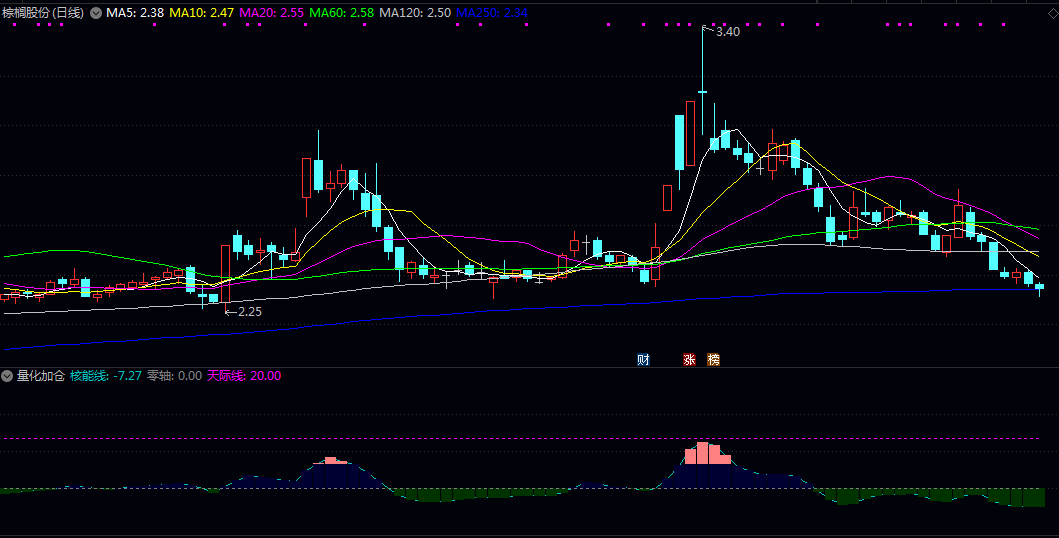
Task: Click the 2.25 low price marker
Action: tap(248, 312)
